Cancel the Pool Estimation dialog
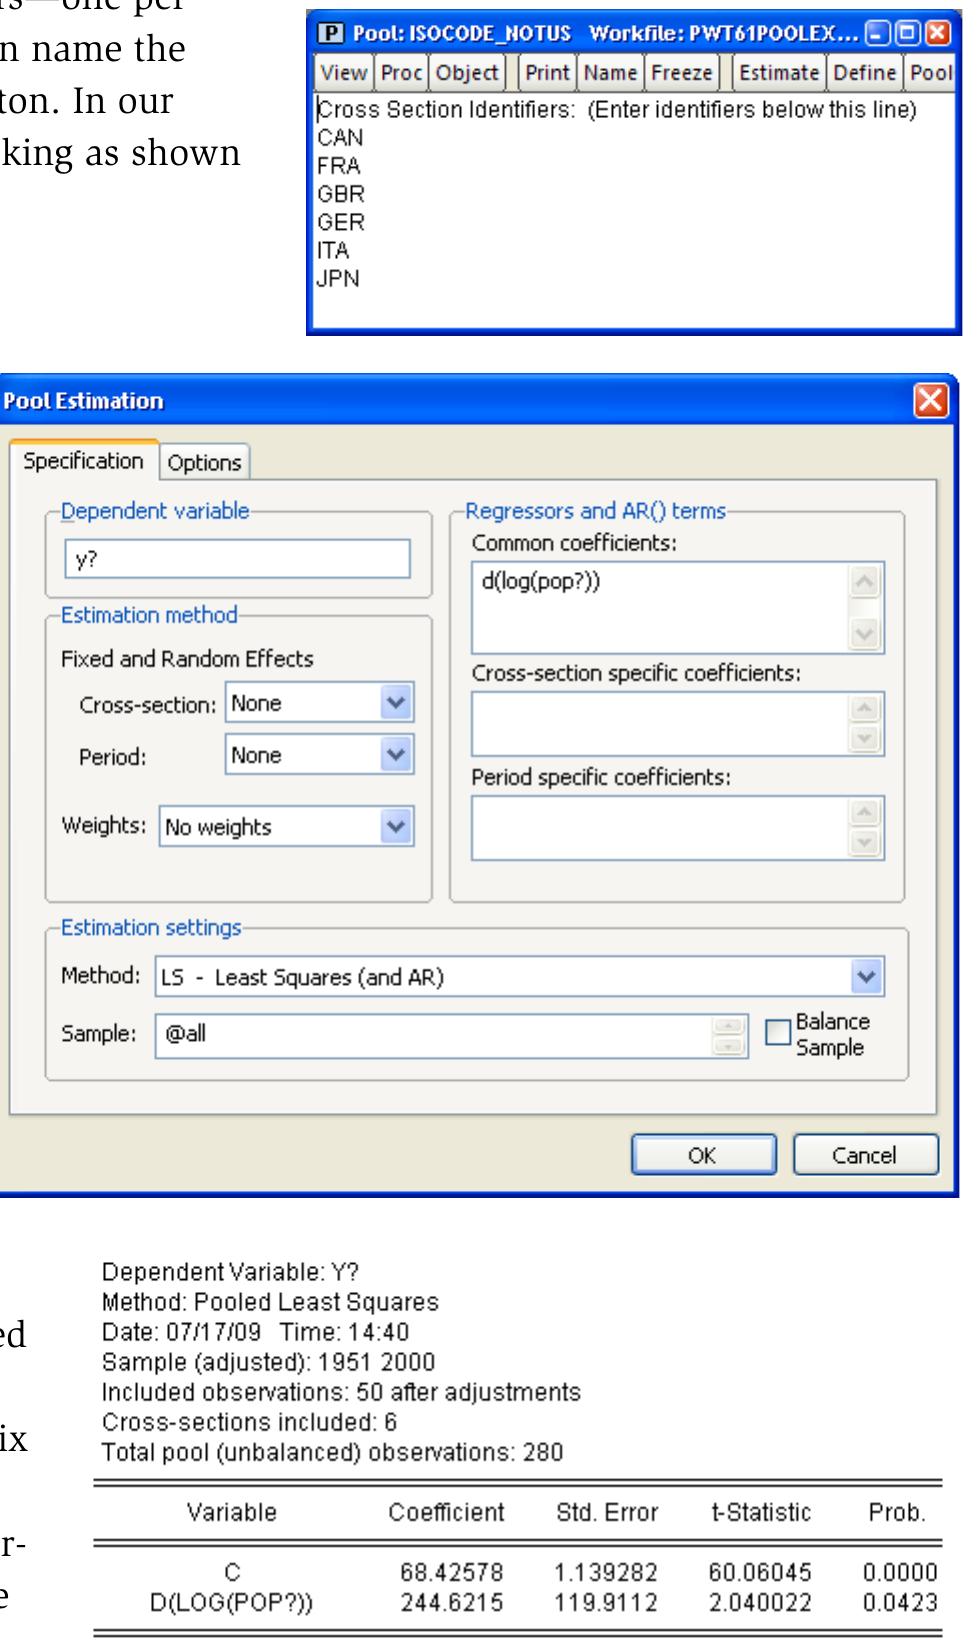 coord(865,1155)
